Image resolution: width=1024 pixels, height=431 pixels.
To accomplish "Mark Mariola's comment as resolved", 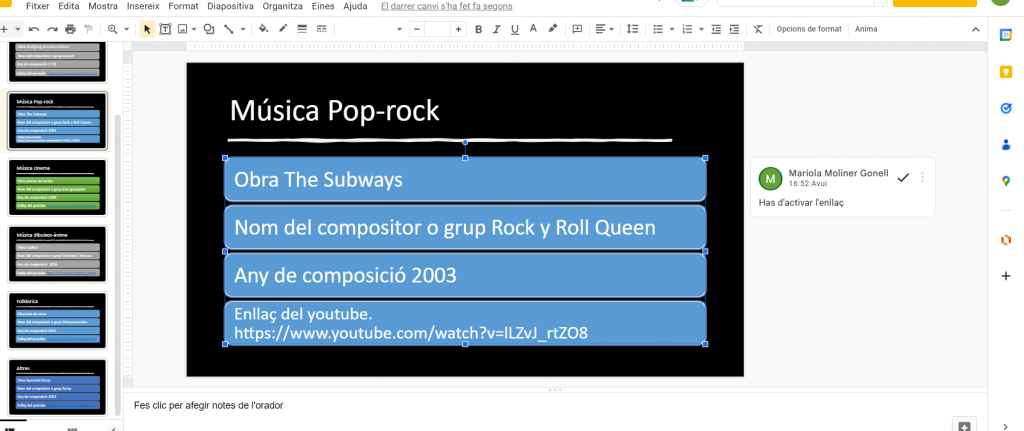I will (x=903, y=177).
